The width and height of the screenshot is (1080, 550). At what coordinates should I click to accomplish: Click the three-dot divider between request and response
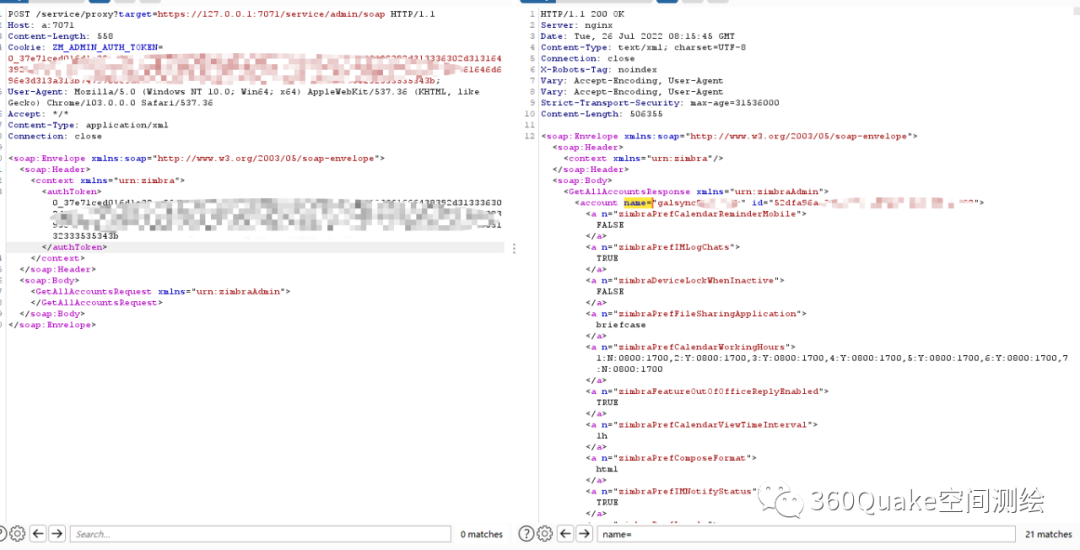point(514,248)
